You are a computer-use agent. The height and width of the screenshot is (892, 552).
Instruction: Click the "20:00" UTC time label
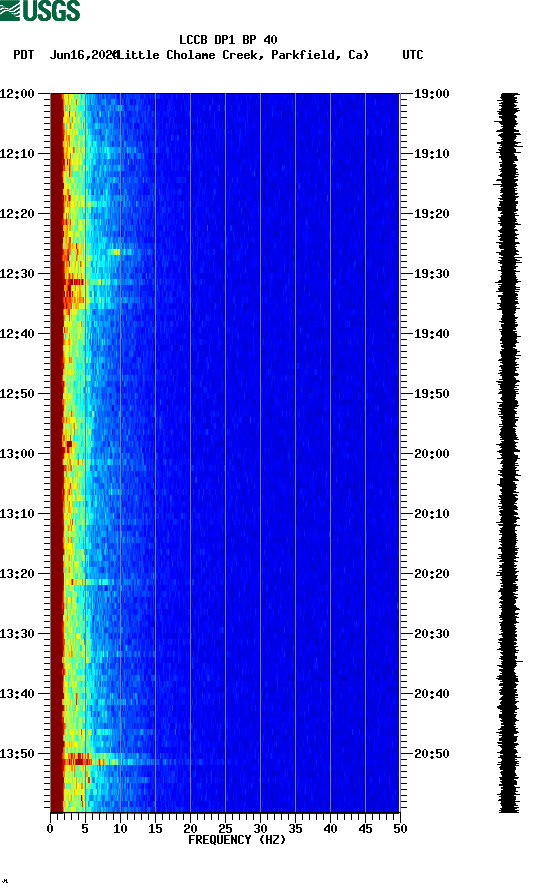point(431,454)
